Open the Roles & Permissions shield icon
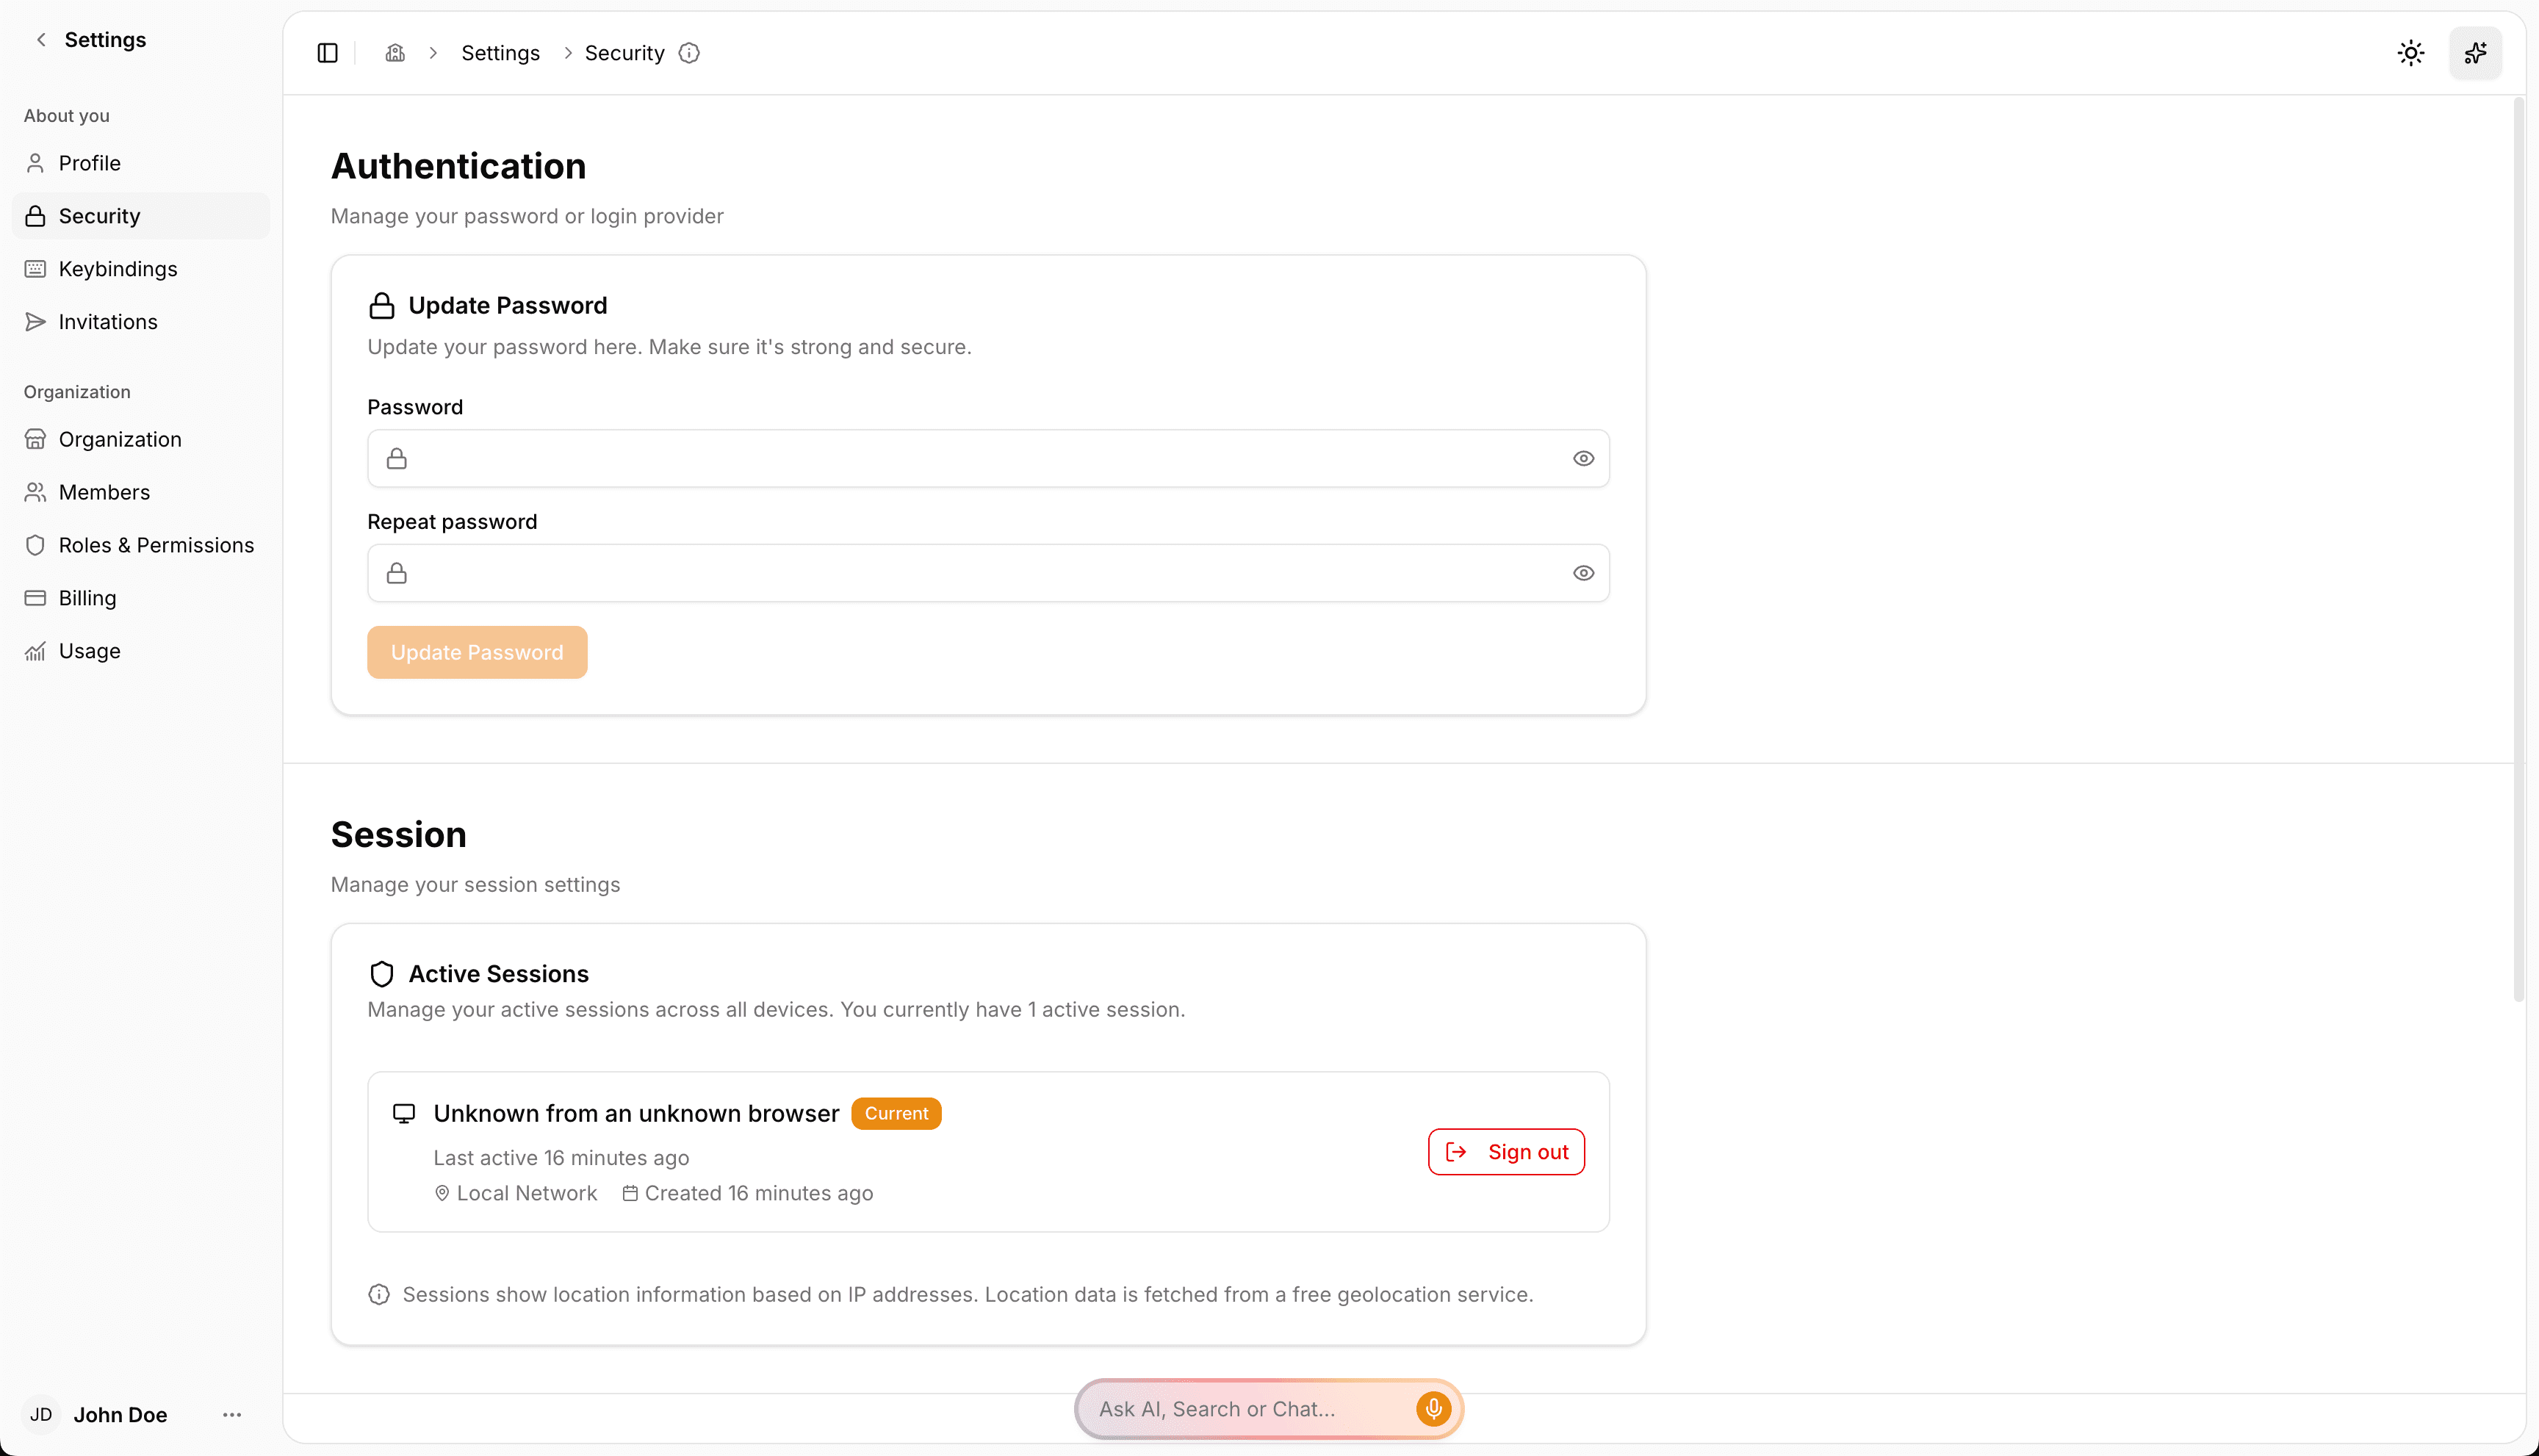The height and width of the screenshot is (1456, 2539). pos(35,545)
